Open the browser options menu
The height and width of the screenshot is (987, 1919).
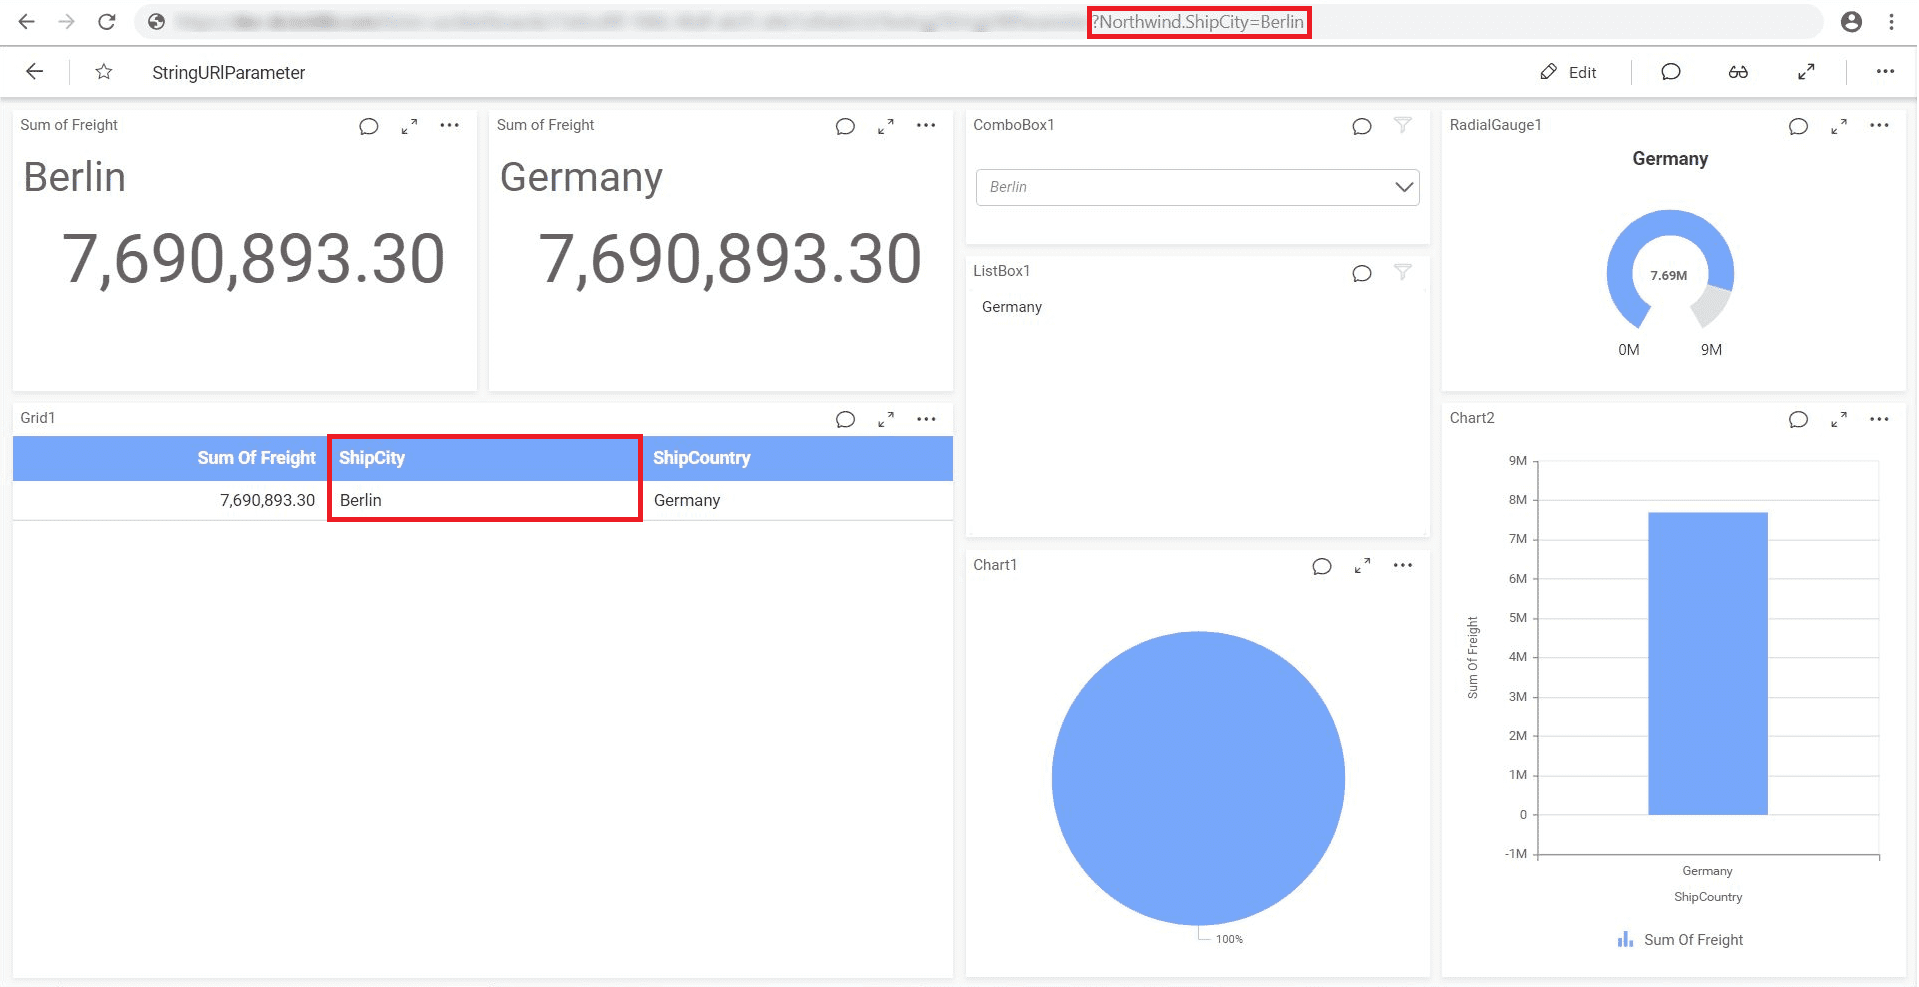click(x=1891, y=21)
